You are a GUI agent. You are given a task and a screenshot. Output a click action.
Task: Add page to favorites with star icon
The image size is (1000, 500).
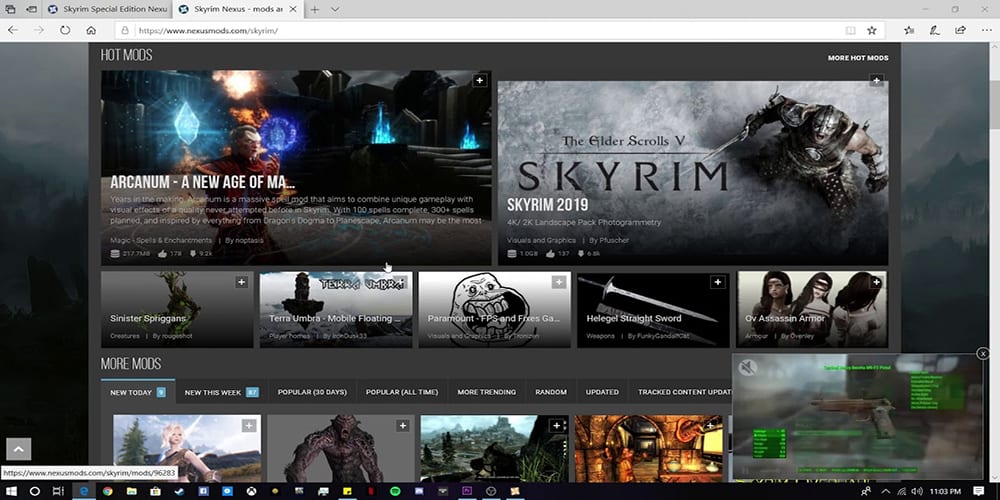[x=871, y=30]
